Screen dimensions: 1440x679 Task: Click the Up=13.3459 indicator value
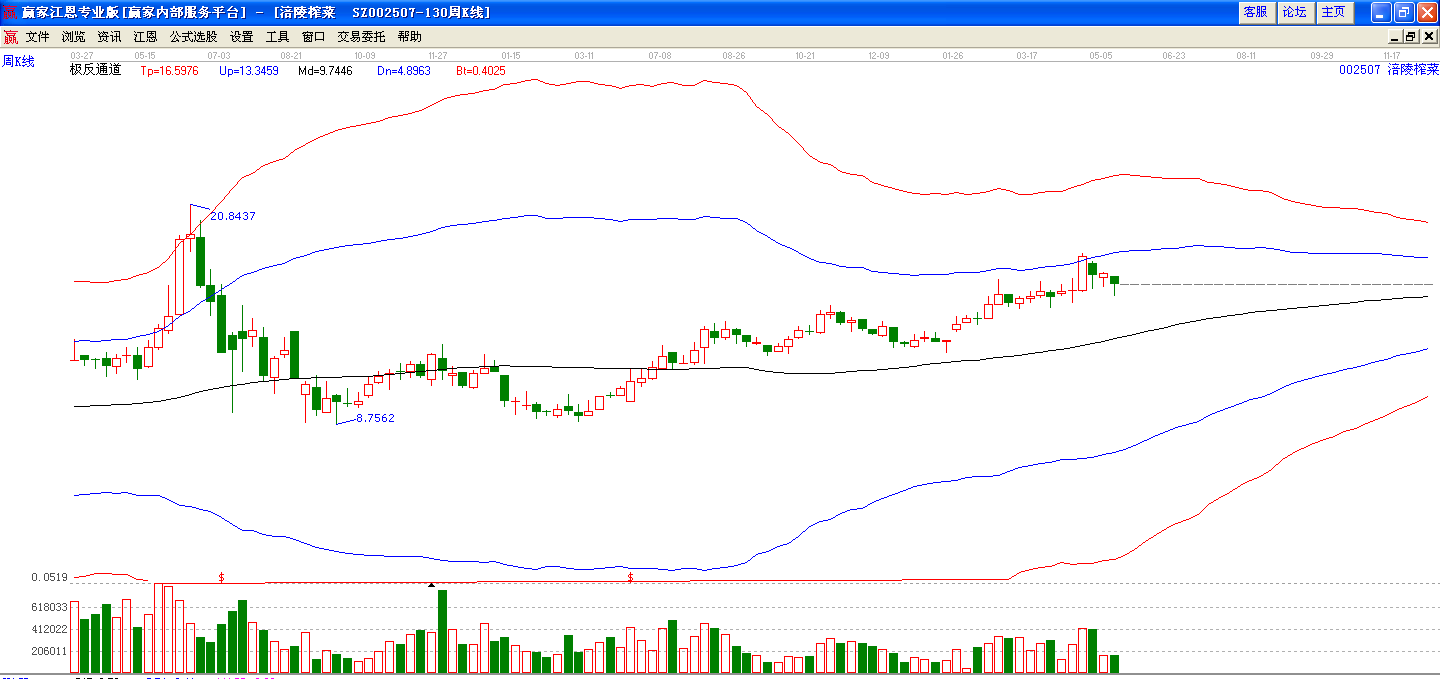click(248, 71)
